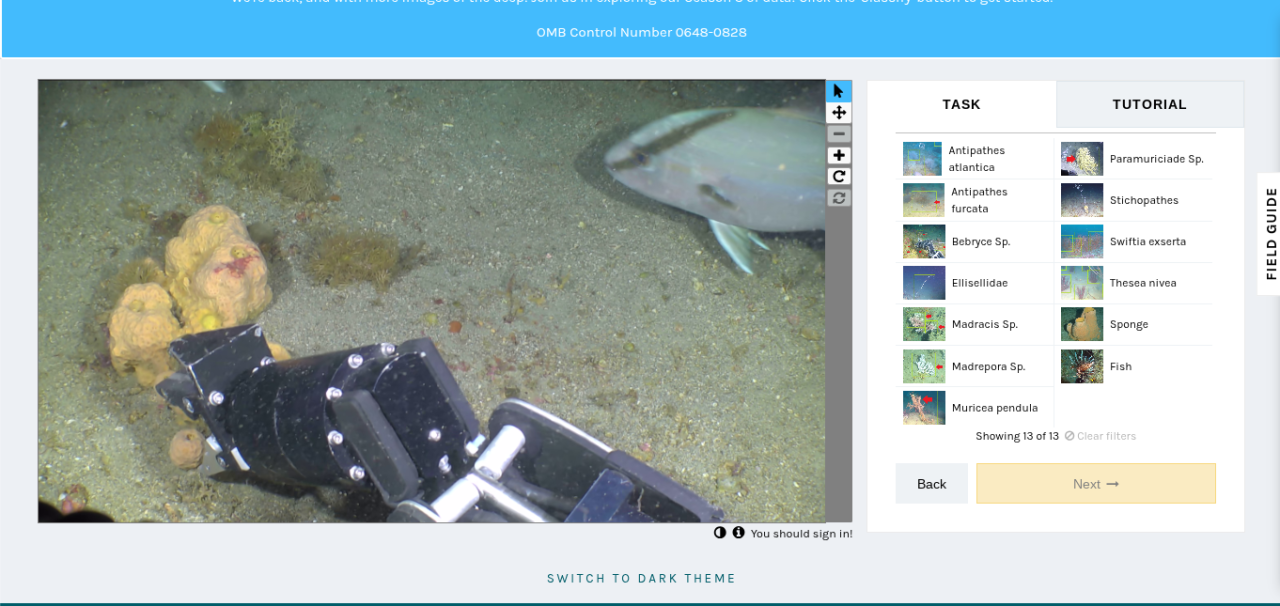1280x606 pixels.
Task: Zoom out with the minus icon
Action: point(838,134)
